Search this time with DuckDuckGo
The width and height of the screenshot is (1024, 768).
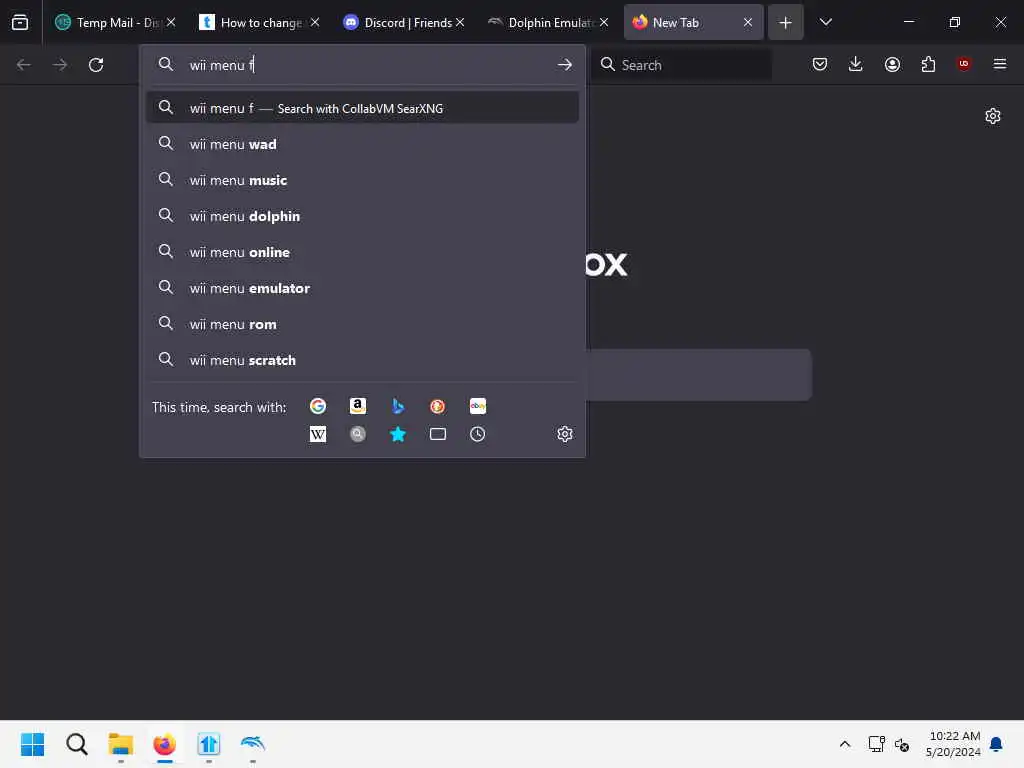click(438, 406)
